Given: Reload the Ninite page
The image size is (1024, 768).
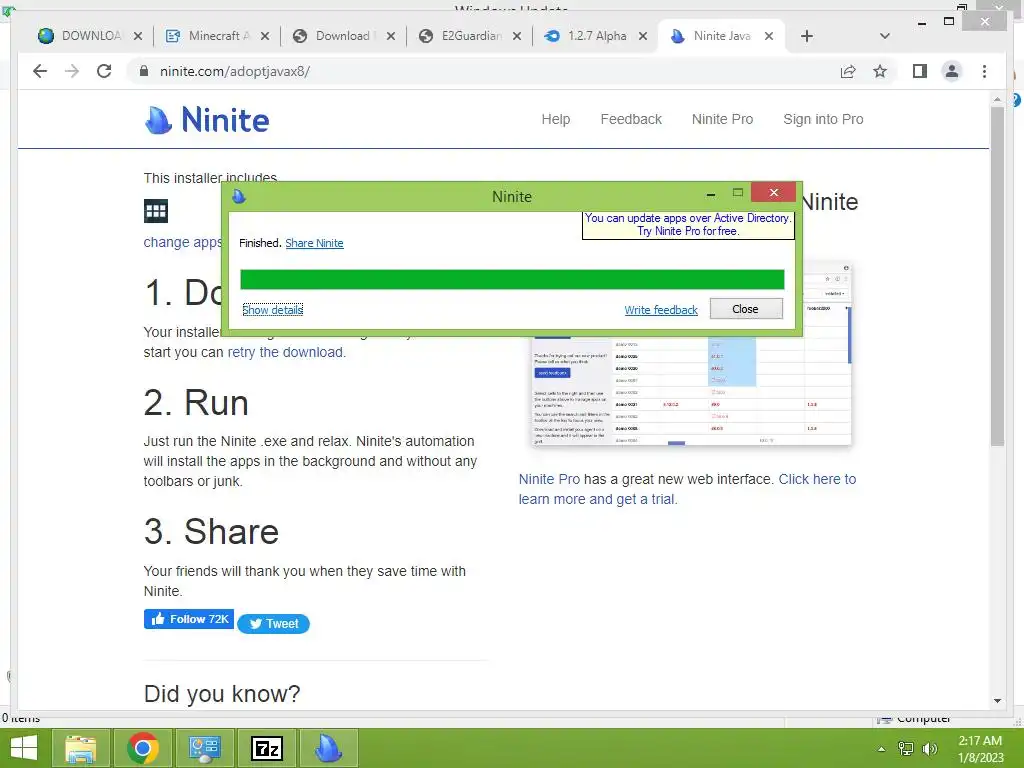Looking at the screenshot, I should tap(104, 71).
